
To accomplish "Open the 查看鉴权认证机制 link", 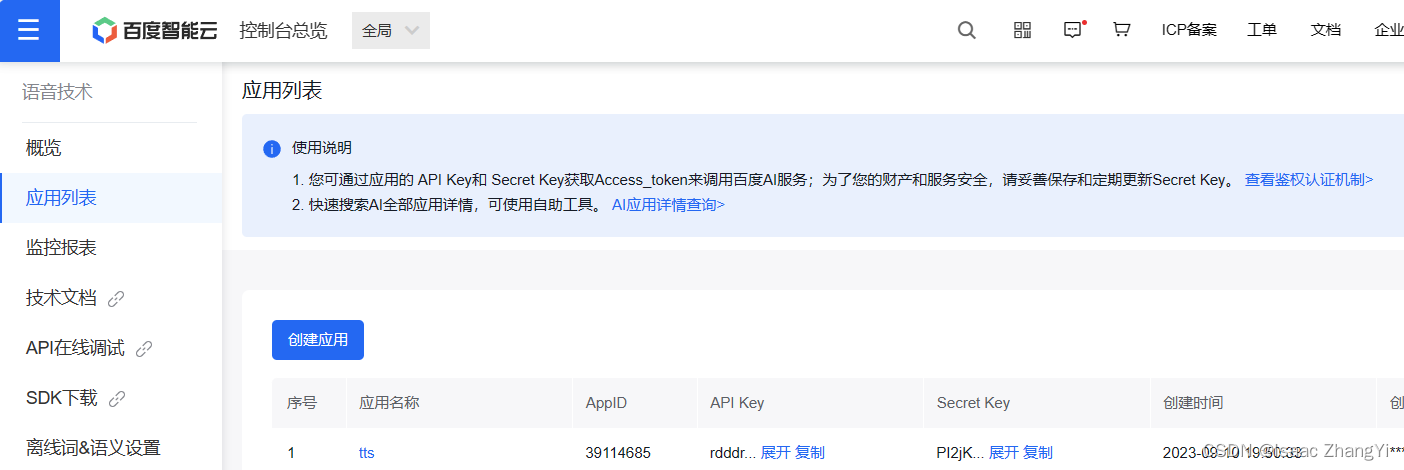I will click(1309, 180).
